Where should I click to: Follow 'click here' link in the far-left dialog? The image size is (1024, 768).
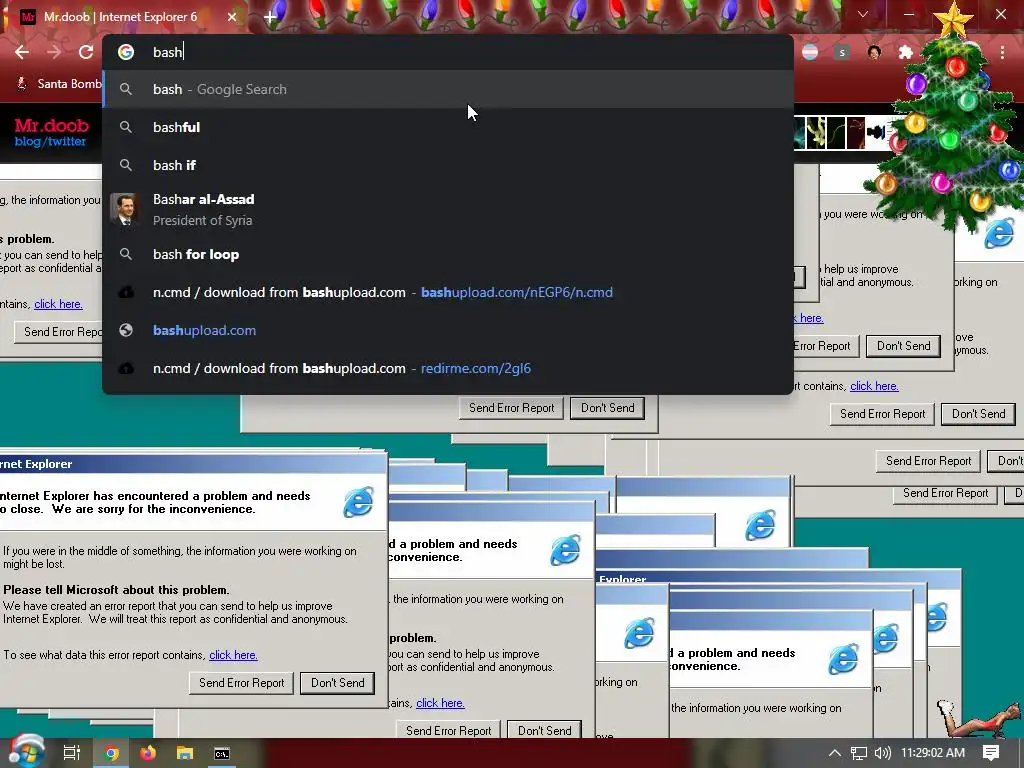point(58,304)
